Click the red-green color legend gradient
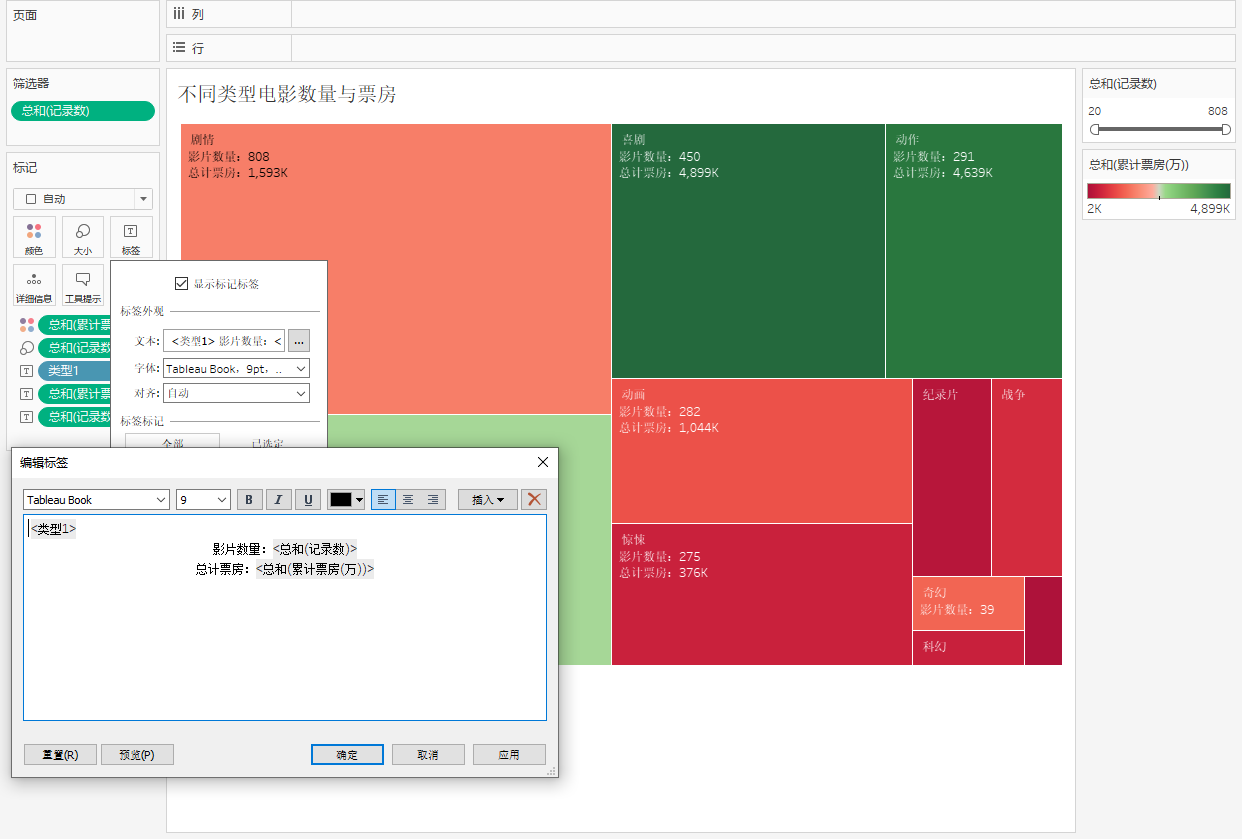The image size is (1242, 839). [x=1159, y=191]
